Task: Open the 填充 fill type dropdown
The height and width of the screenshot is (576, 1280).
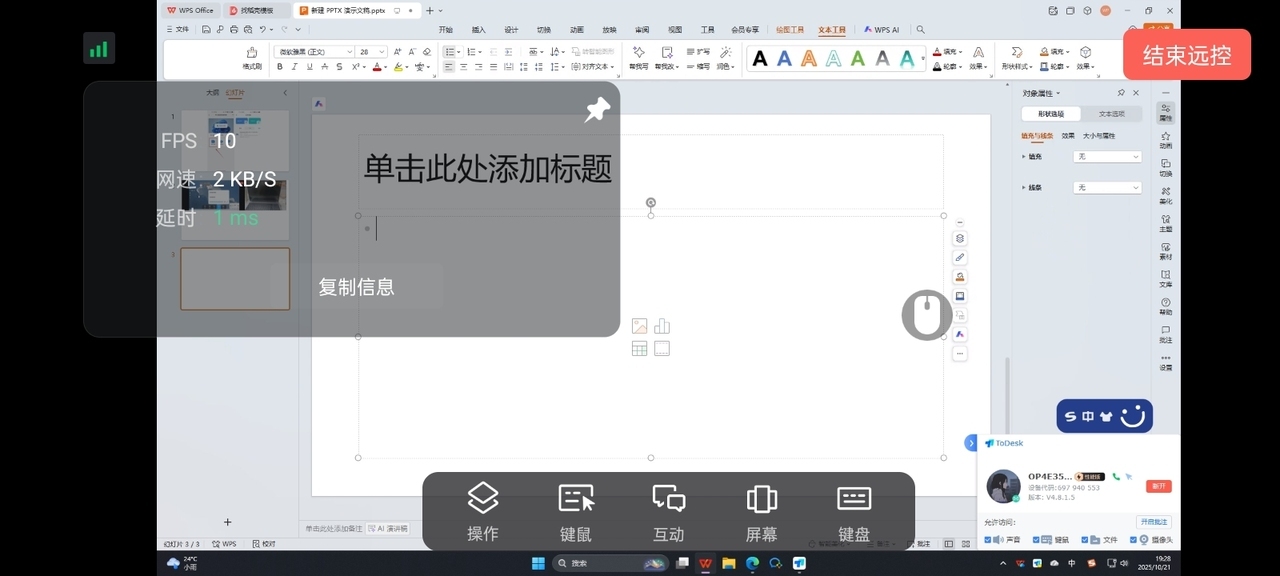Action: 1107,157
